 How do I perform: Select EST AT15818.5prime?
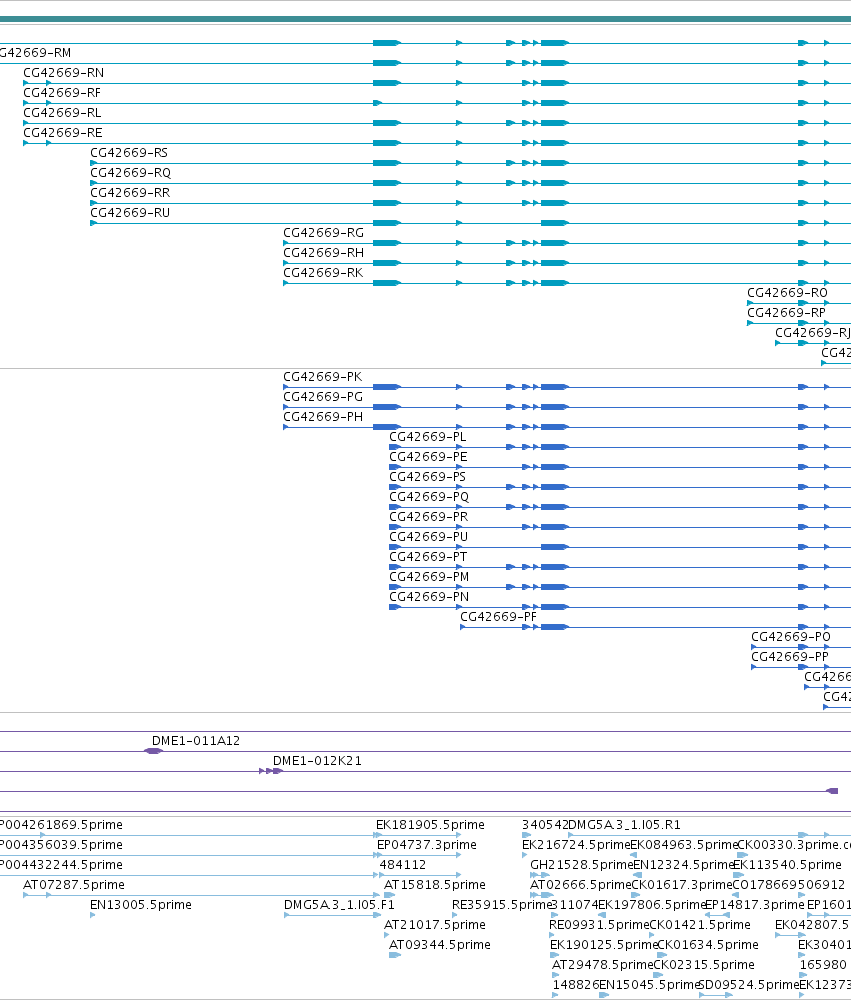click(x=434, y=885)
